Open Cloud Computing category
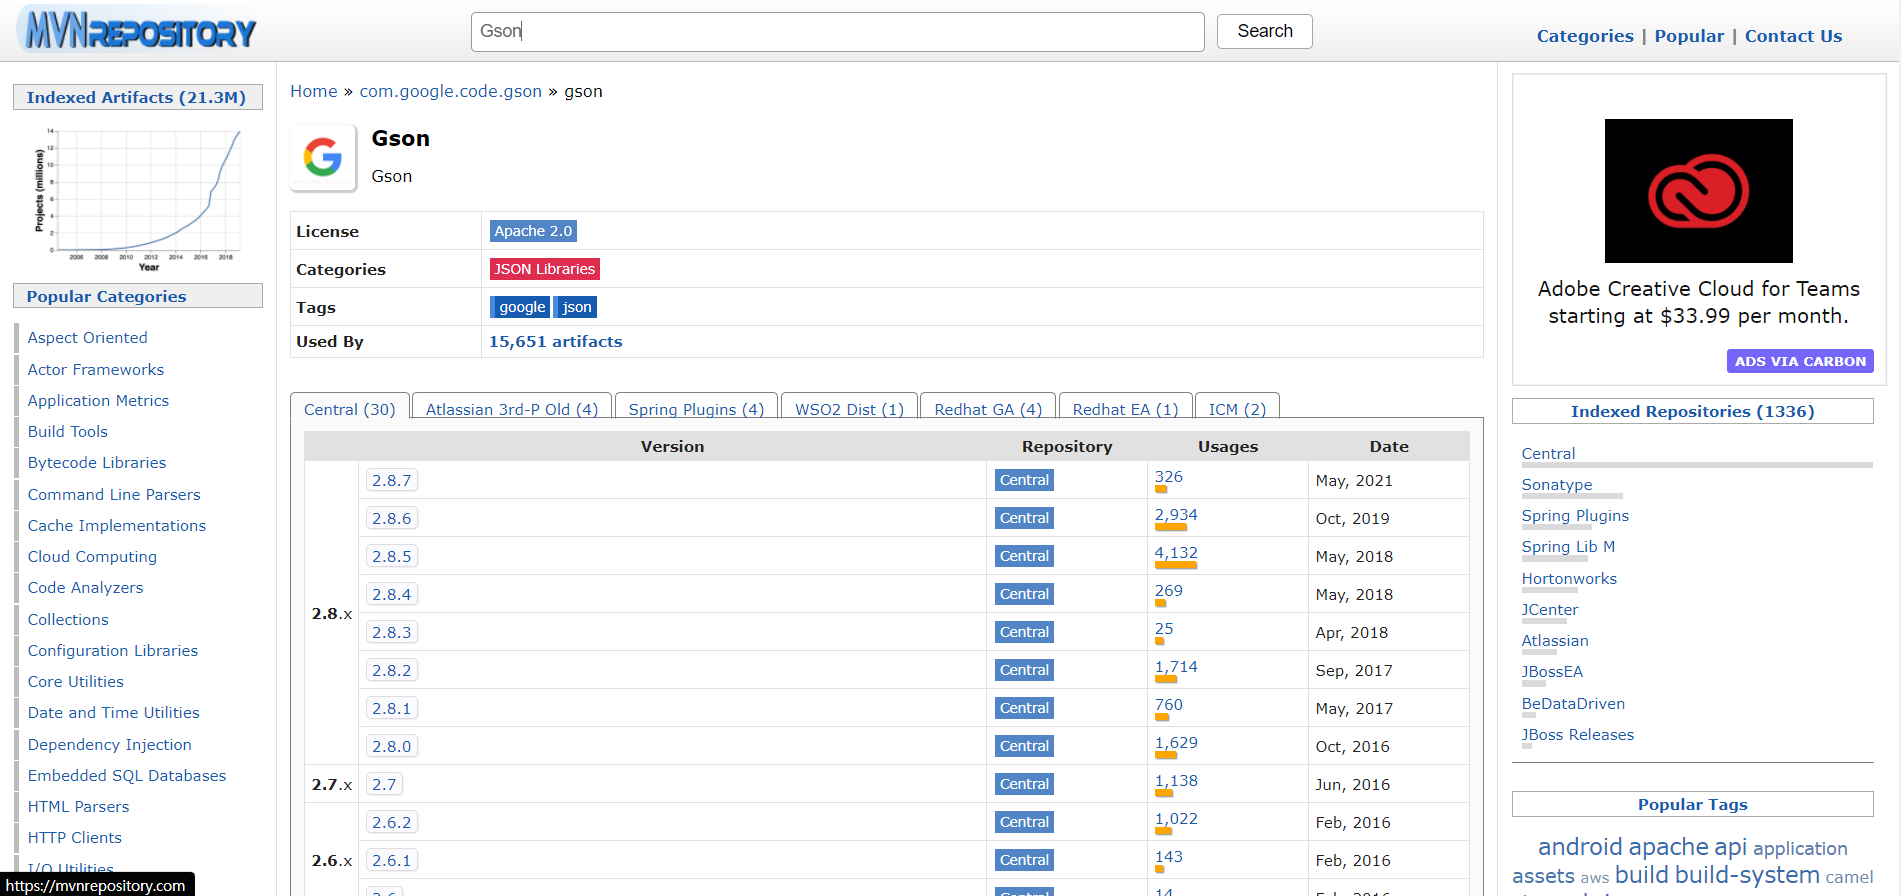 coord(92,556)
